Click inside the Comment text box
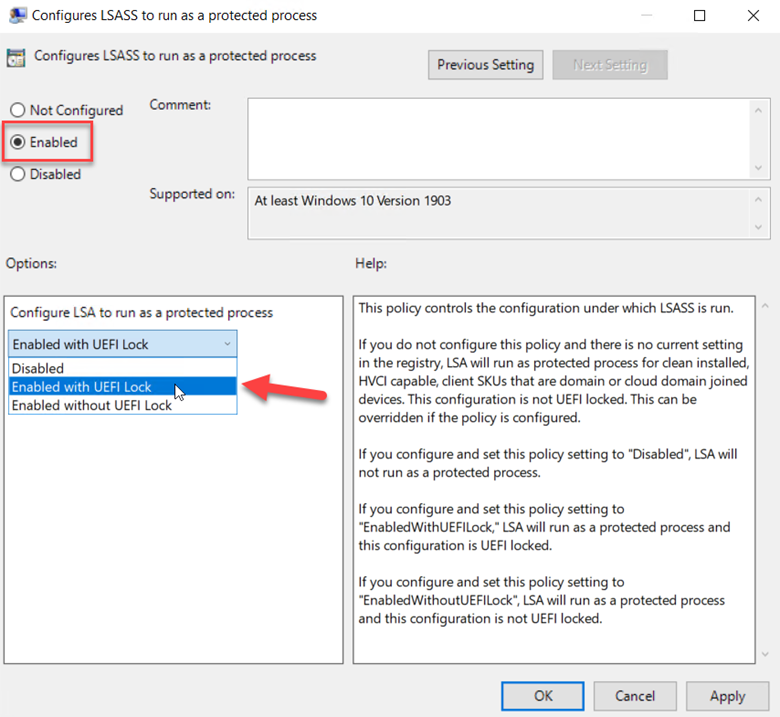The height and width of the screenshot is (717, 780). pyautogui.click(x=499, y=139)
